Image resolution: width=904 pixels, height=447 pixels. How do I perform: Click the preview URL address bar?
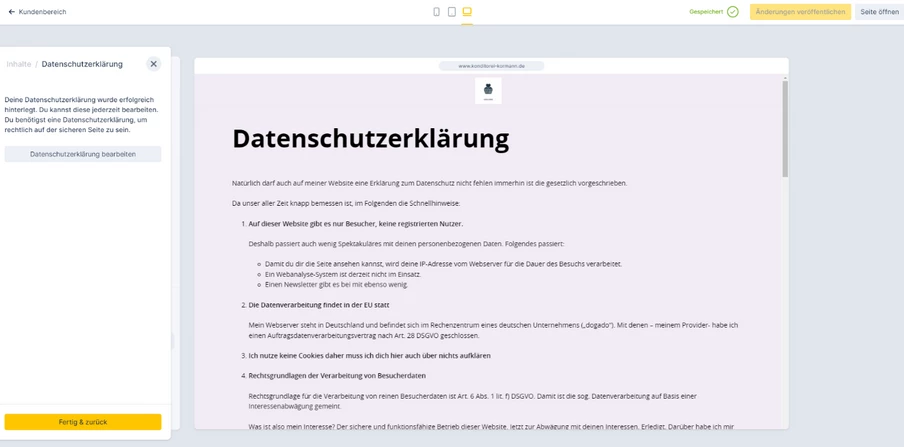[491, 66]
